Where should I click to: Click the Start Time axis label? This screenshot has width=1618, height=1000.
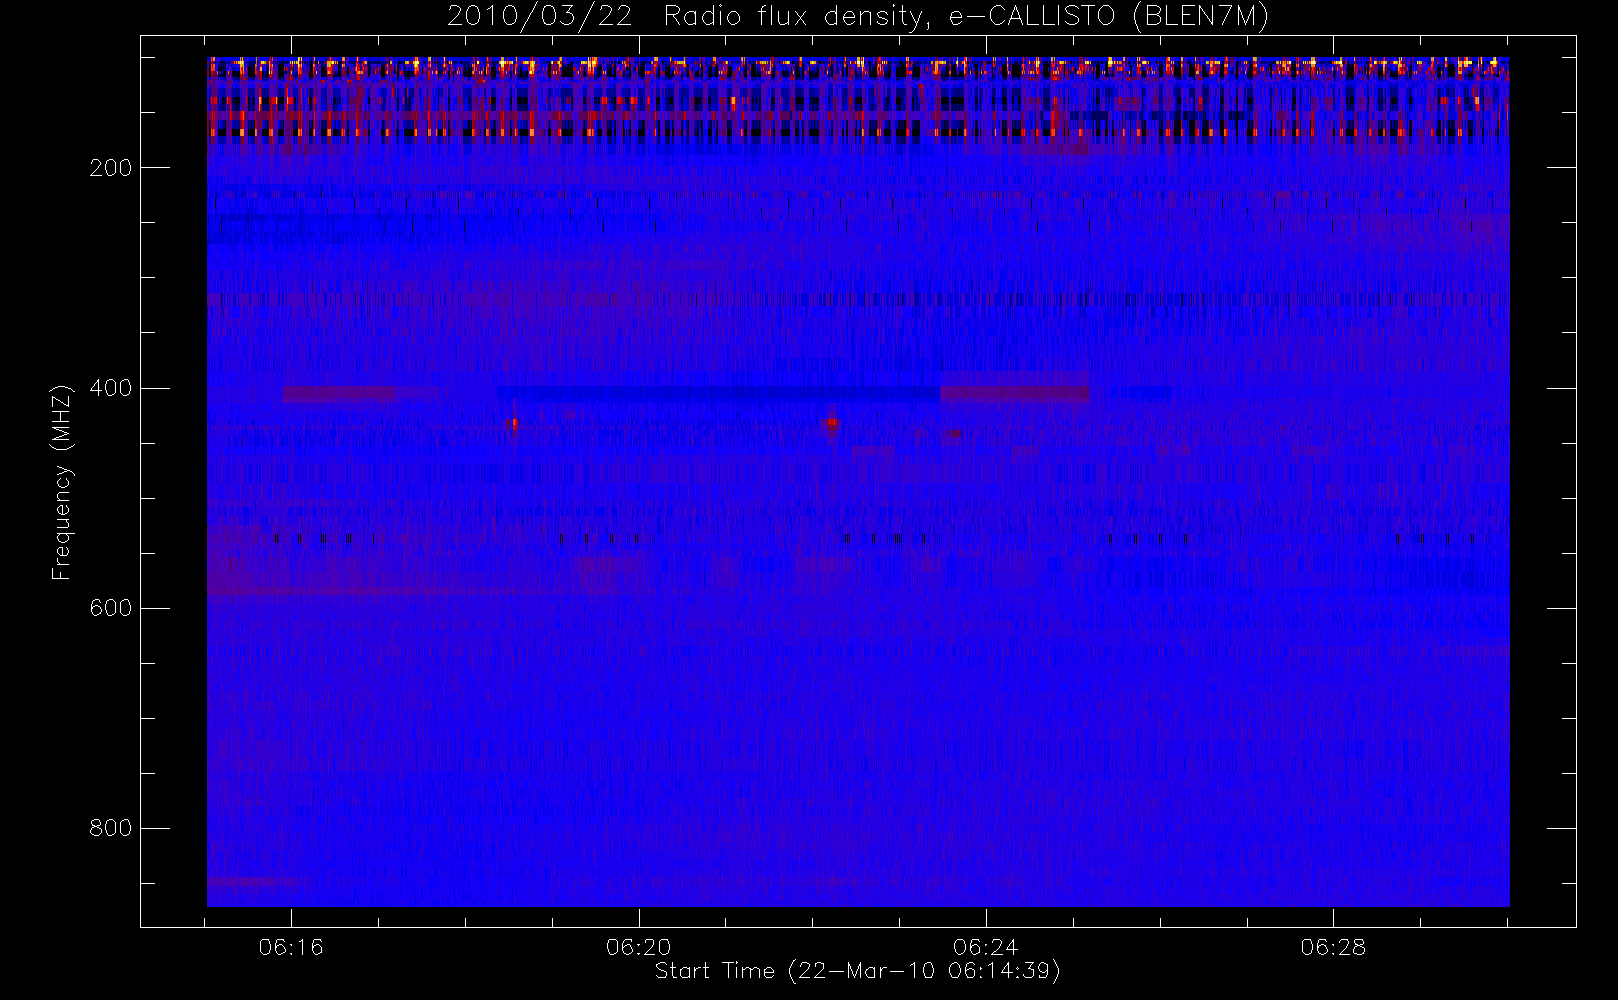tap(857, 971)
